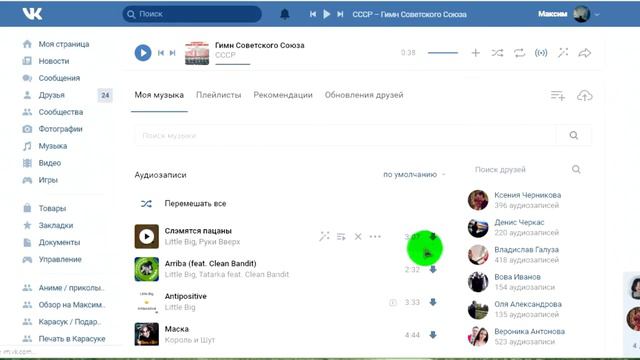Open the по умолчанию sorting dropdown

(414, 175)
